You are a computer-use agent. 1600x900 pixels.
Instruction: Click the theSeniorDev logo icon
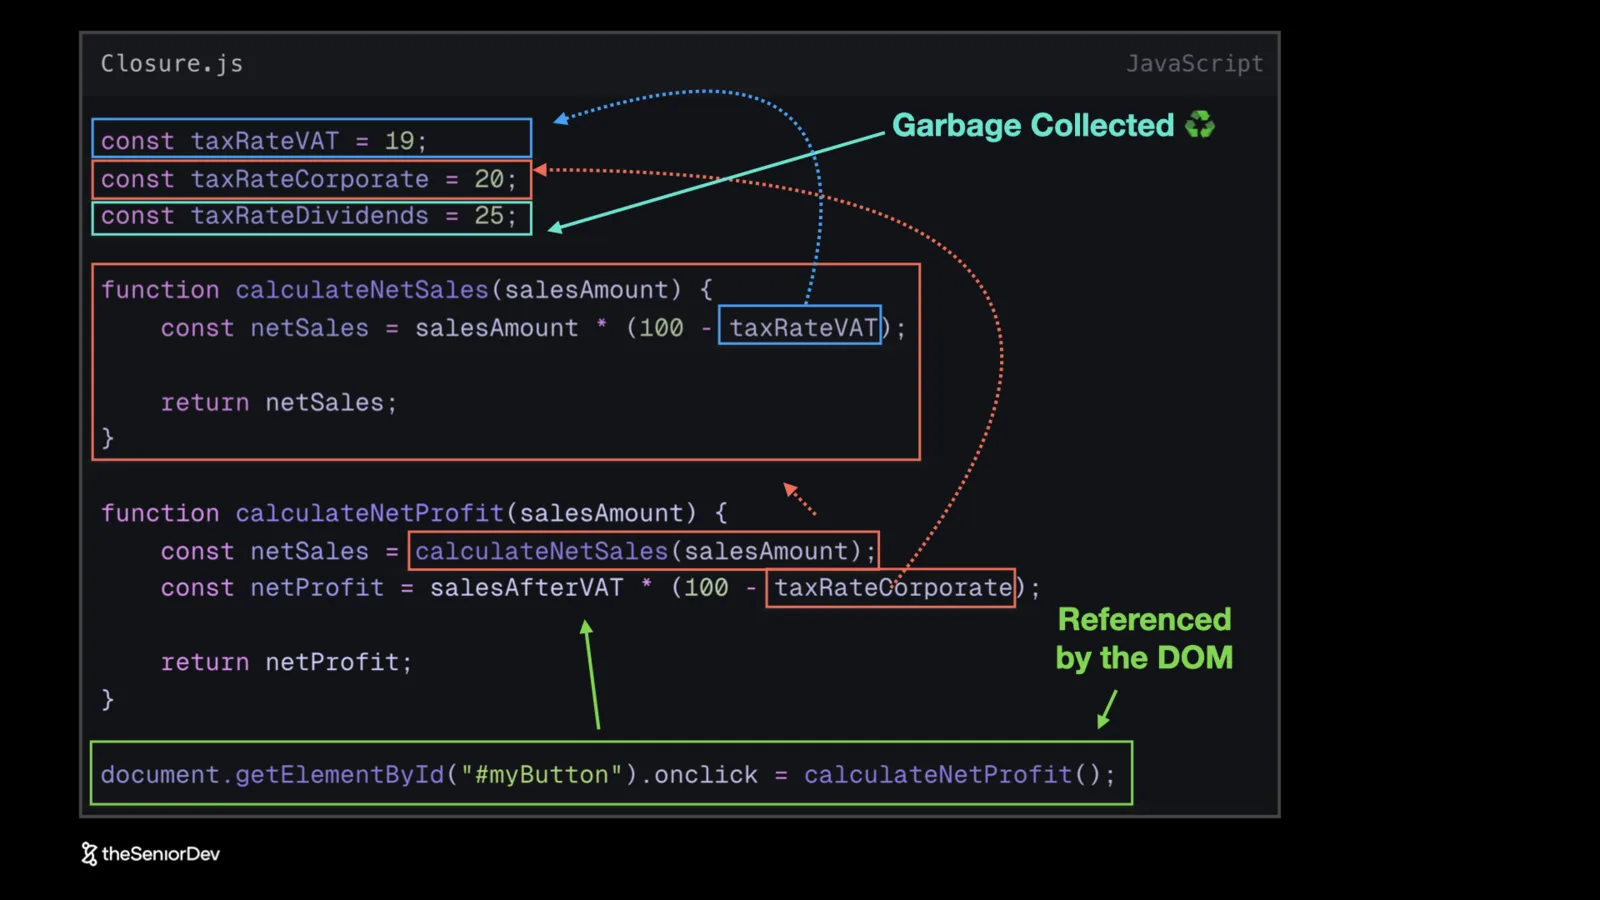pos(89,854)
